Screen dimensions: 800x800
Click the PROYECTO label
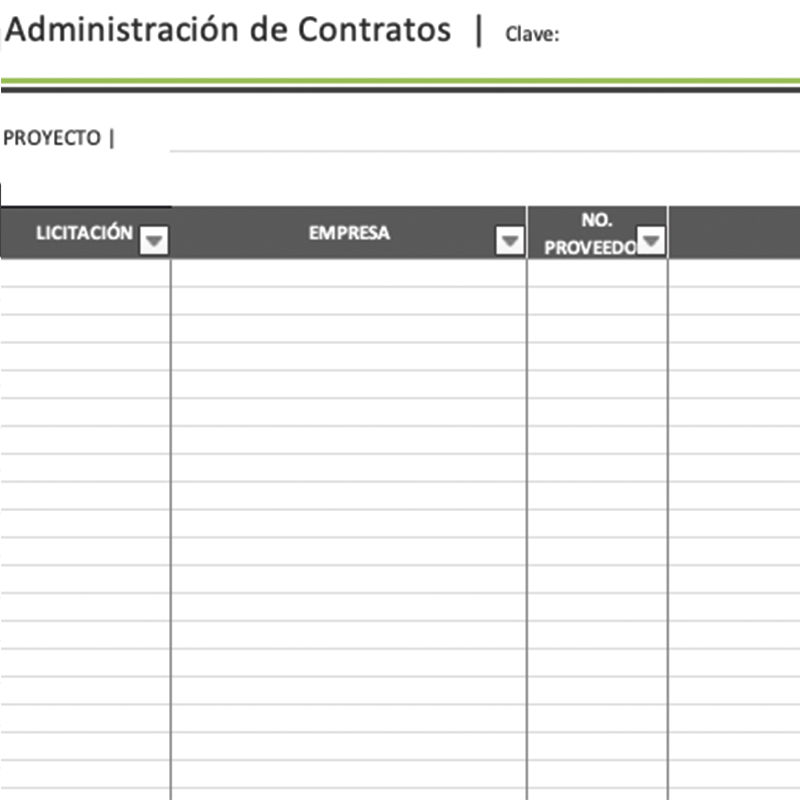(52, 138)
